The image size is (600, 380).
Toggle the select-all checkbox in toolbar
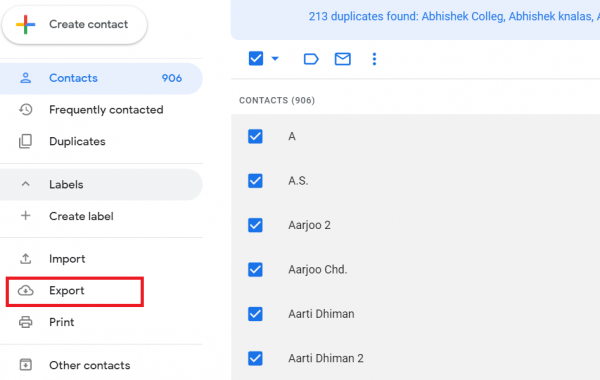pos(256,59)
